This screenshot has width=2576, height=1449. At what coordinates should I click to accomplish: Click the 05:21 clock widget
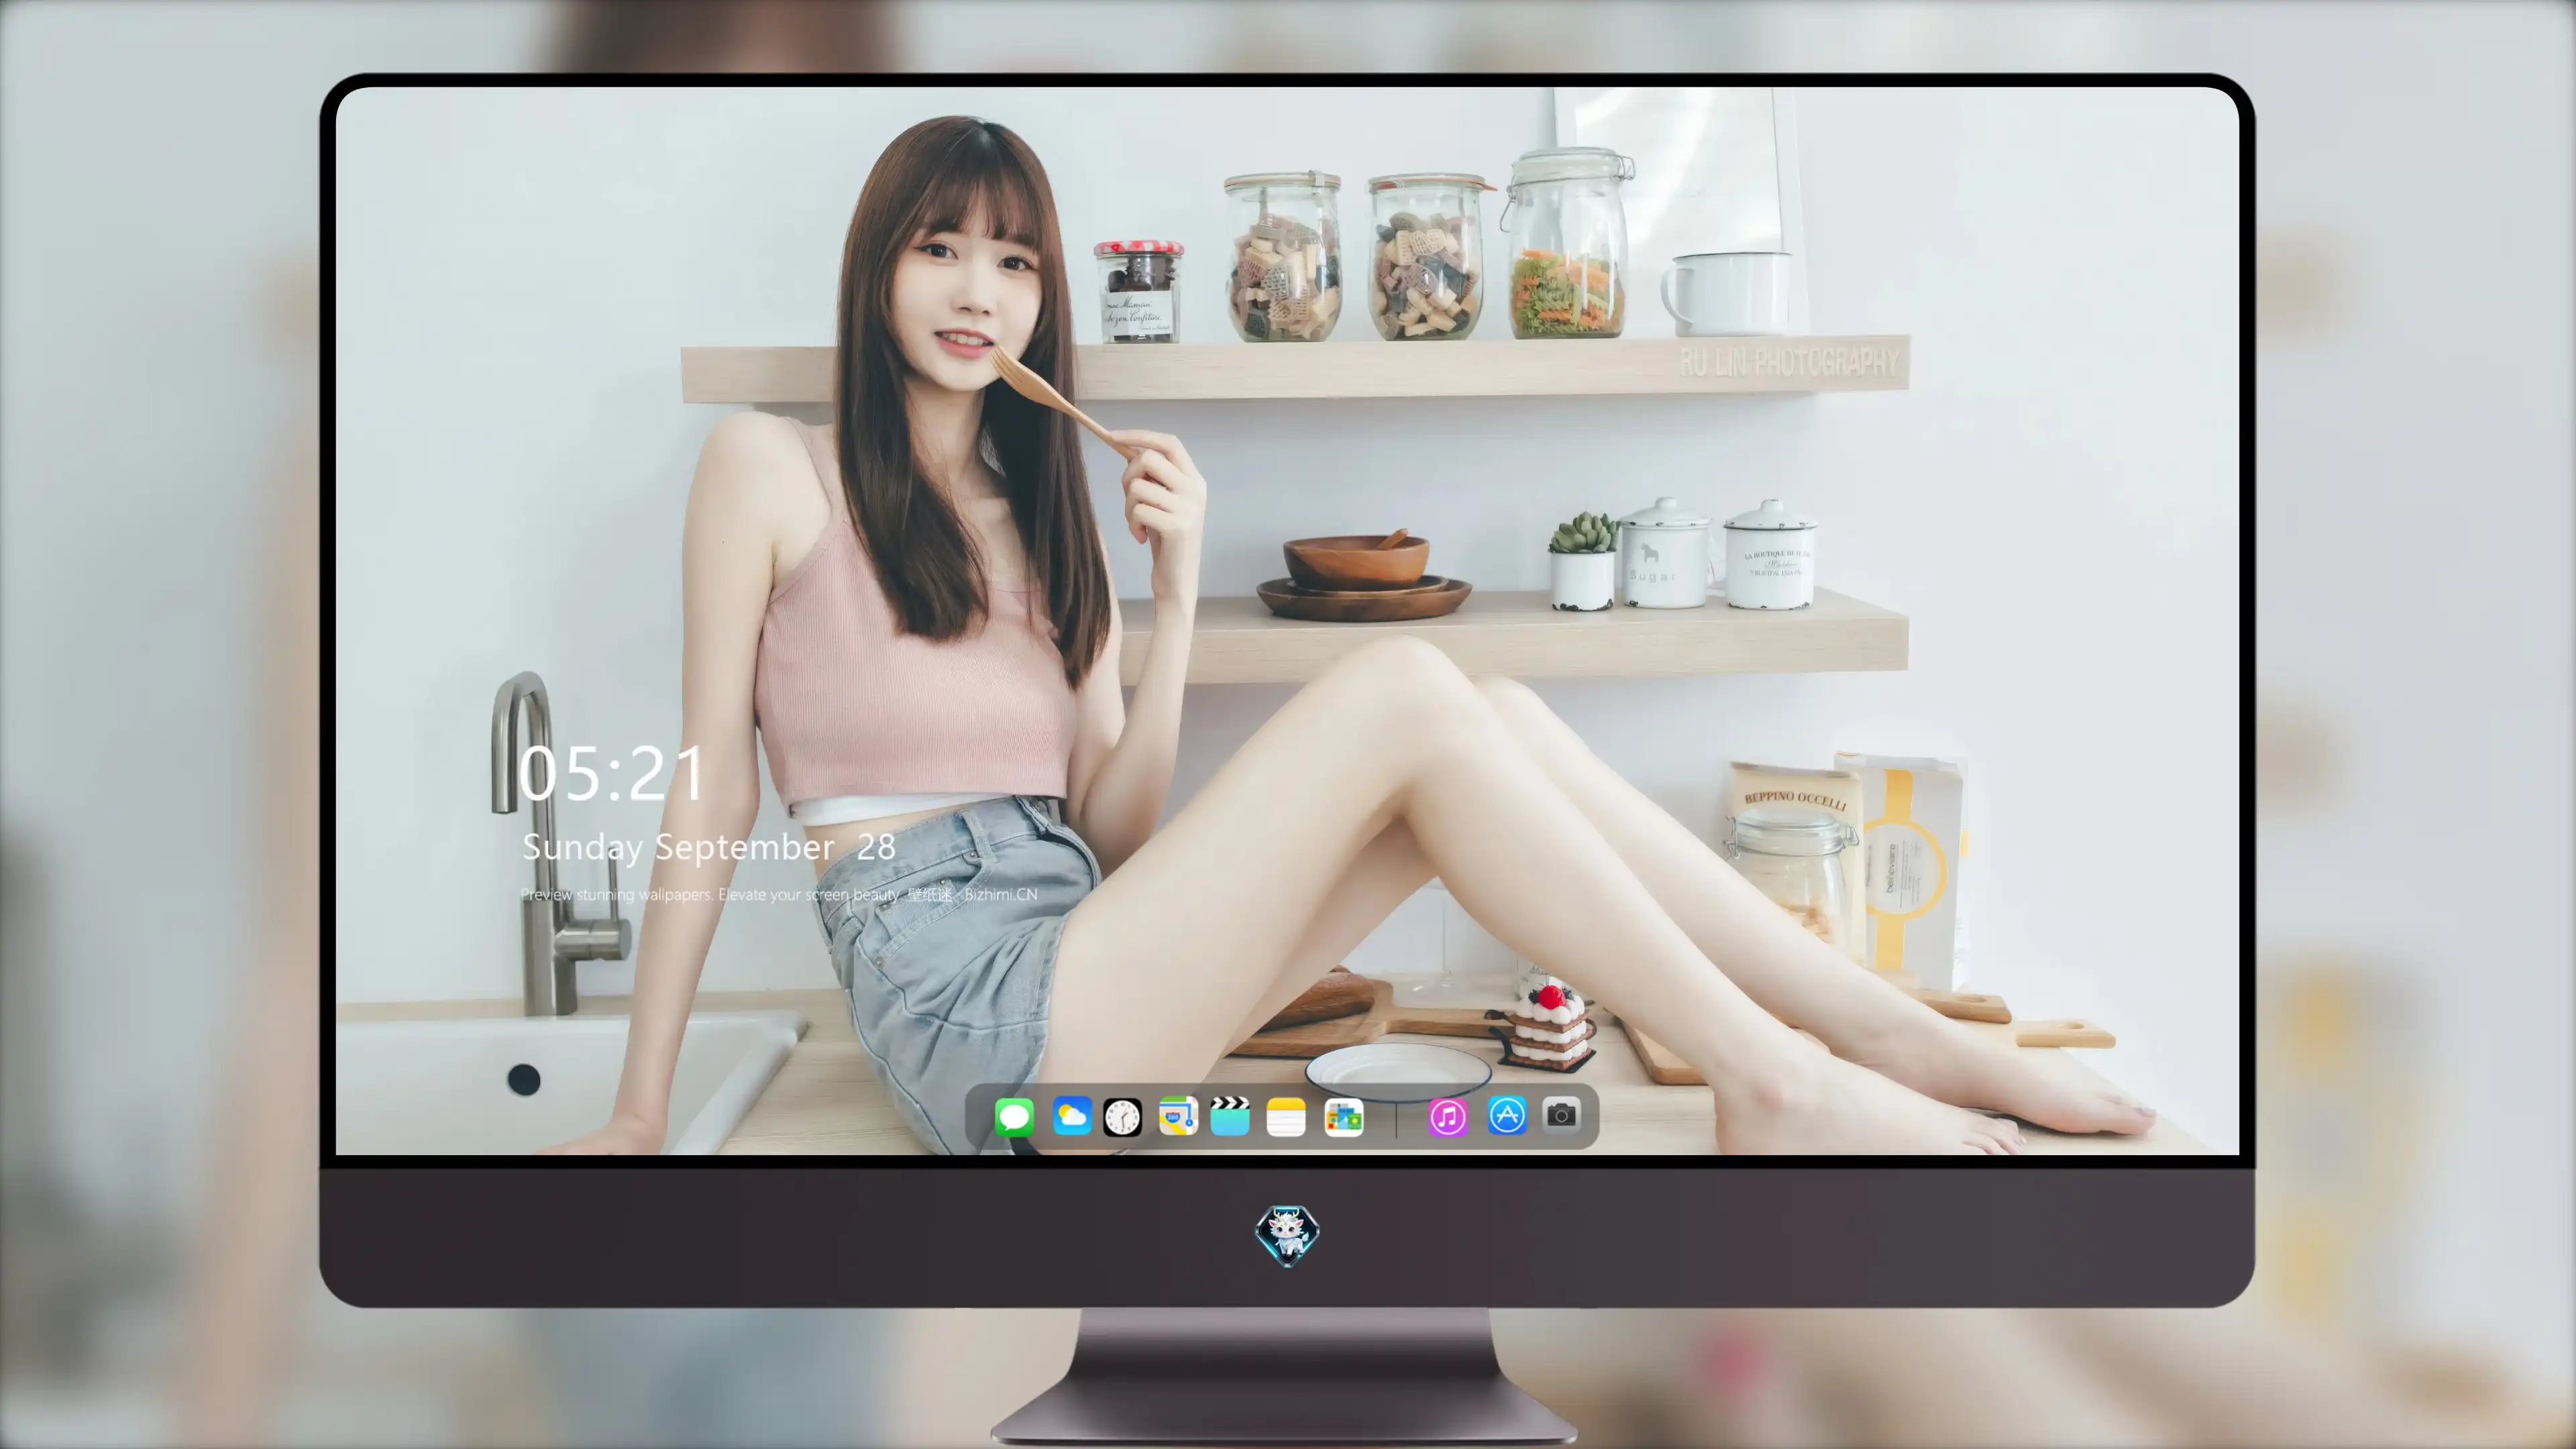click(x=612, y=773)
